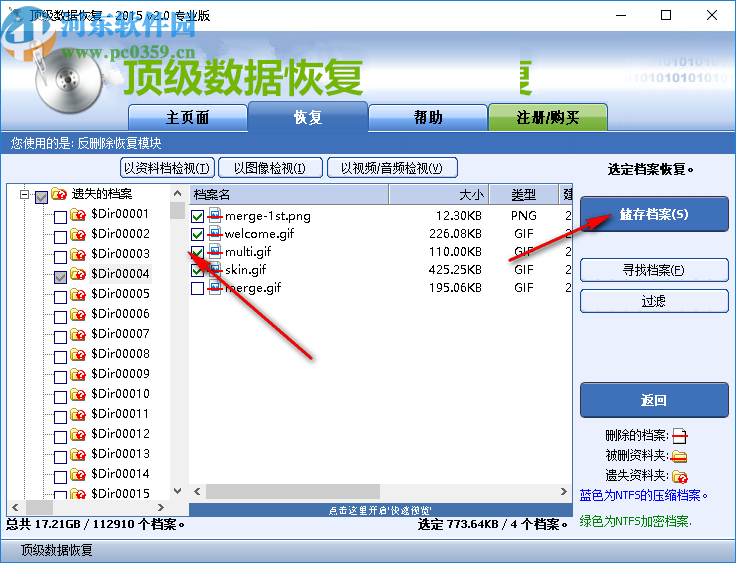Select the skin.gif file name
The height and width of the screenshot is (563, 736).
[x=245, y=270]
